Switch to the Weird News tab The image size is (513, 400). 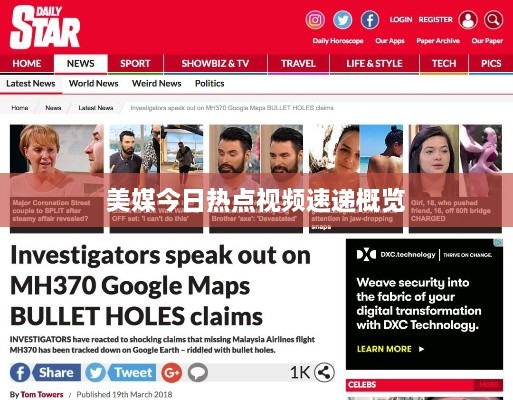coord(157,83)
